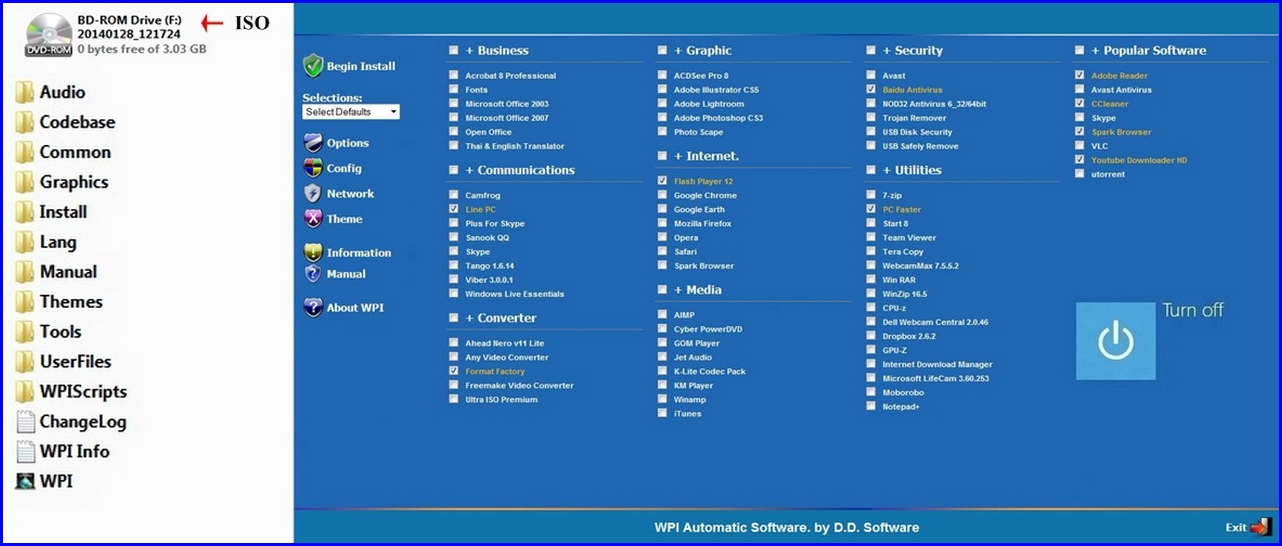Screen dimensions: 1282x546
Task: Open Manual using its sidebar icon
Action: (x=313, y=274)
